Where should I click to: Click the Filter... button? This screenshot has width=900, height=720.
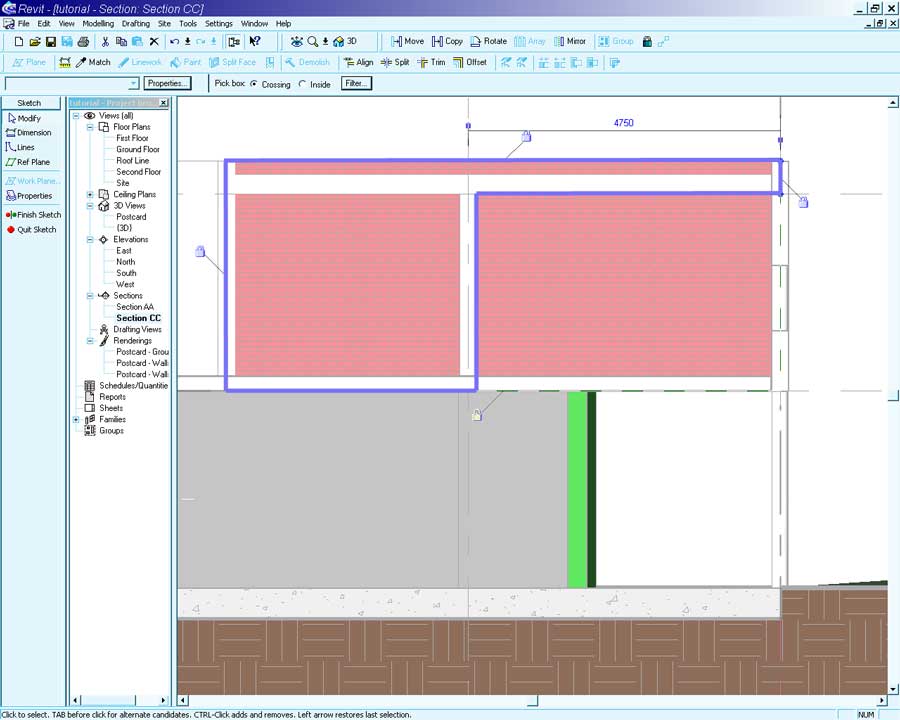pyautogui.click(x=355, y=84)
